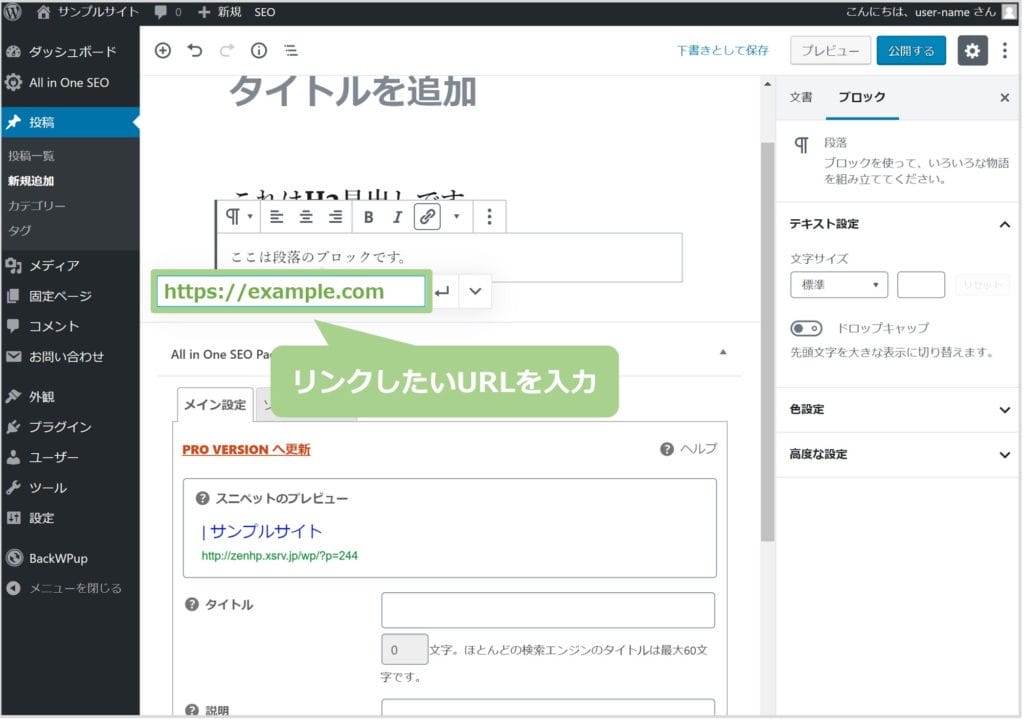Toggle the ドロップキャップ switch
Viewport: 1024px width, 720px height.
point(806,328)
